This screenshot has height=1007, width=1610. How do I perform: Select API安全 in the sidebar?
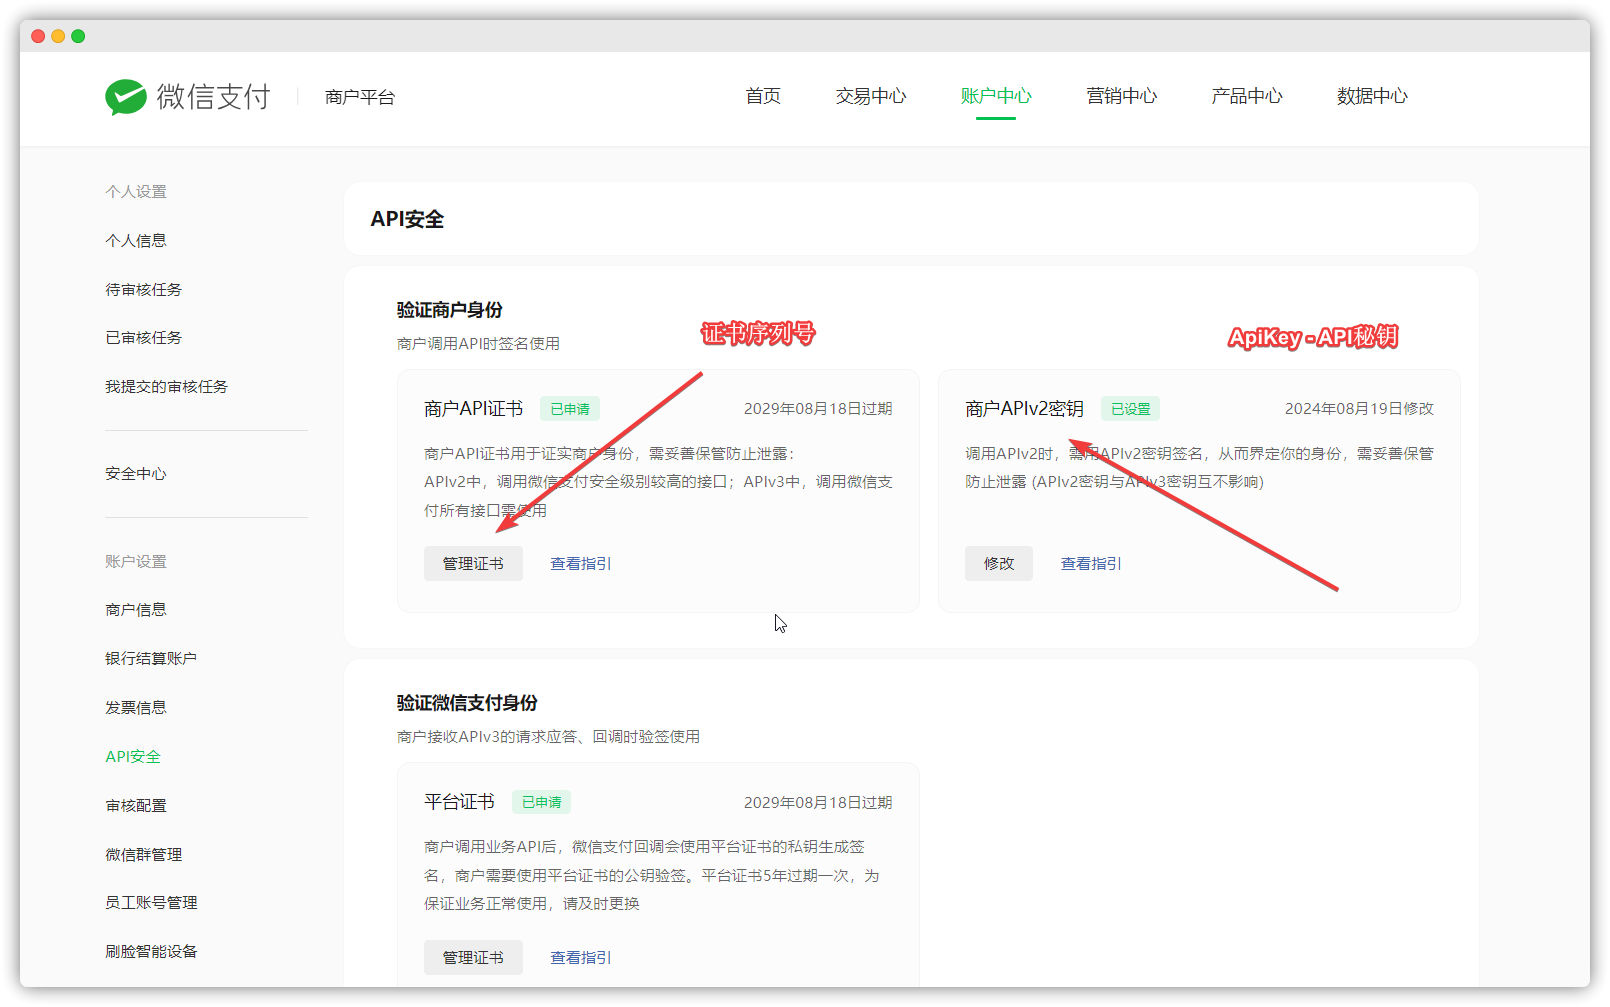(x=133, y=757)
